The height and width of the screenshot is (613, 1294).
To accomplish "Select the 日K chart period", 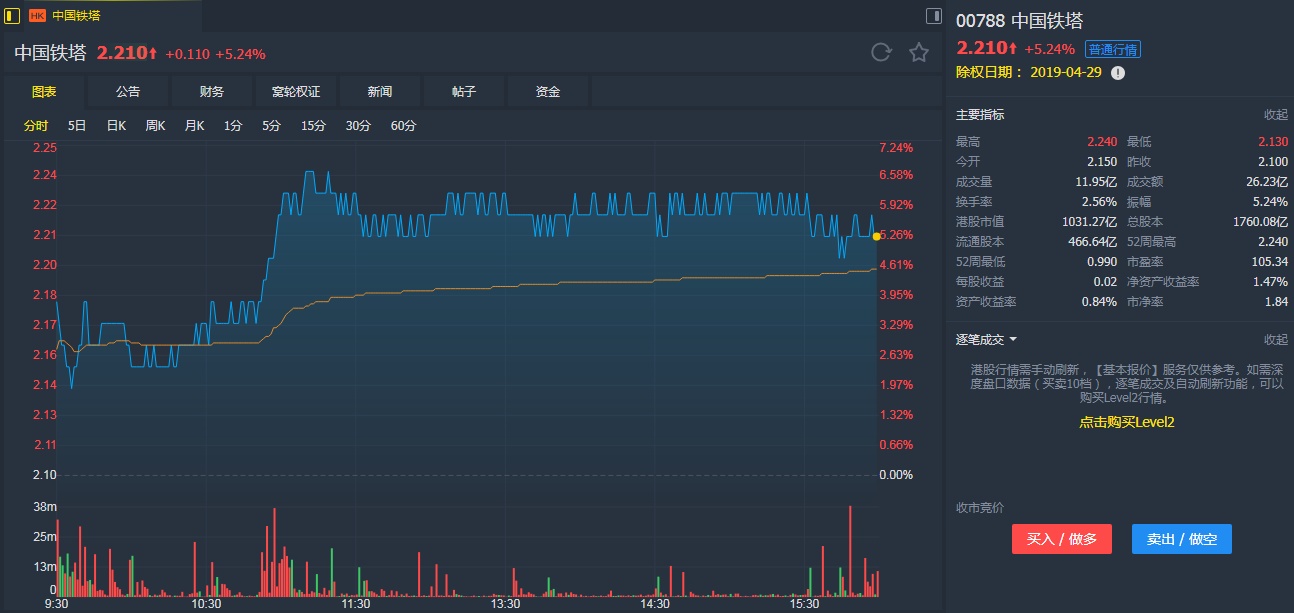I will point(116,126).
